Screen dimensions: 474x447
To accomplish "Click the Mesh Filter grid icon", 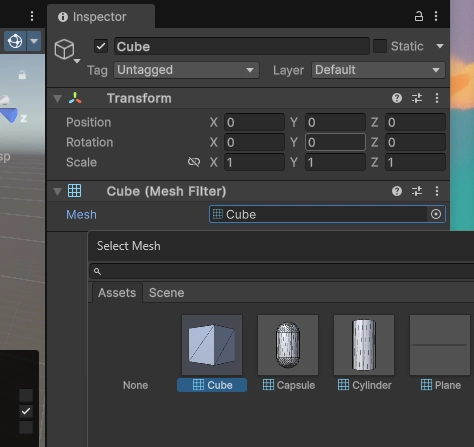I will tap(74, 191).
